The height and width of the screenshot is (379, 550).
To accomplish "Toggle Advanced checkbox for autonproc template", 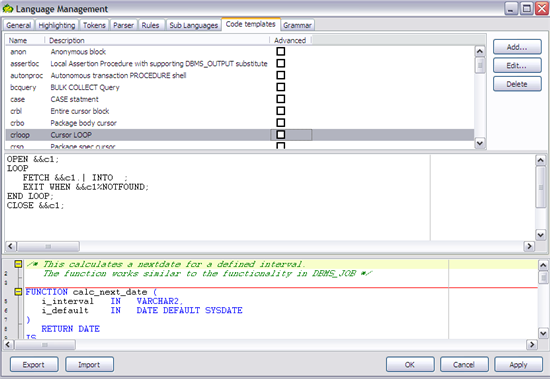I will click(281, 75).
